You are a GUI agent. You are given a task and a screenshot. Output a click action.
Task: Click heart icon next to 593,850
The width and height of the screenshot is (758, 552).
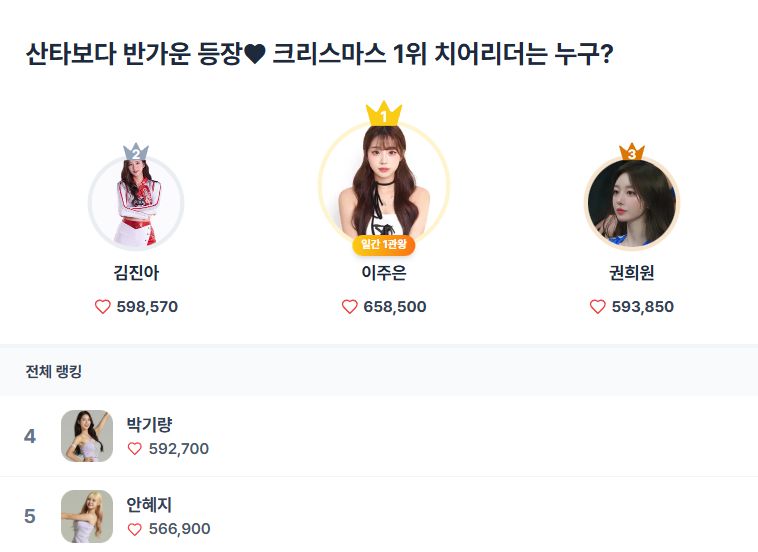598,307
